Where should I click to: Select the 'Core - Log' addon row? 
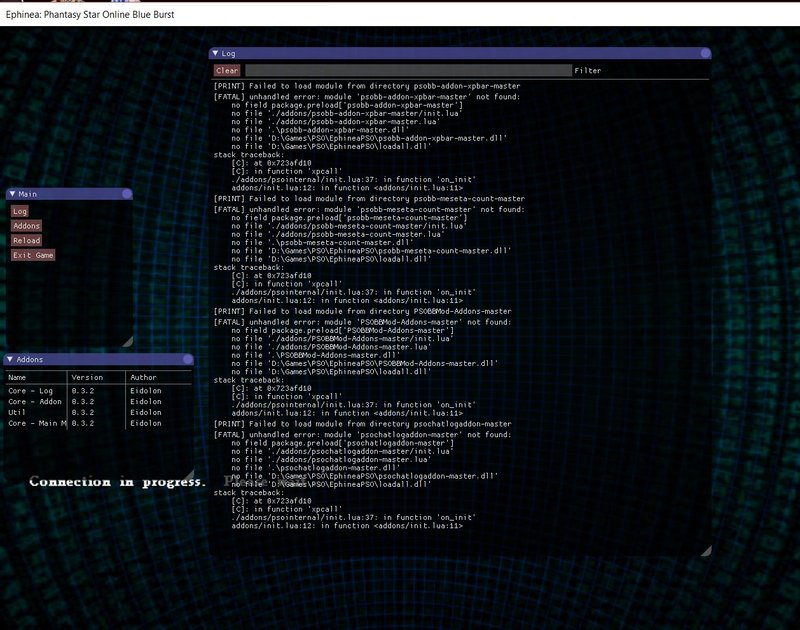click(x=99, y=391)
